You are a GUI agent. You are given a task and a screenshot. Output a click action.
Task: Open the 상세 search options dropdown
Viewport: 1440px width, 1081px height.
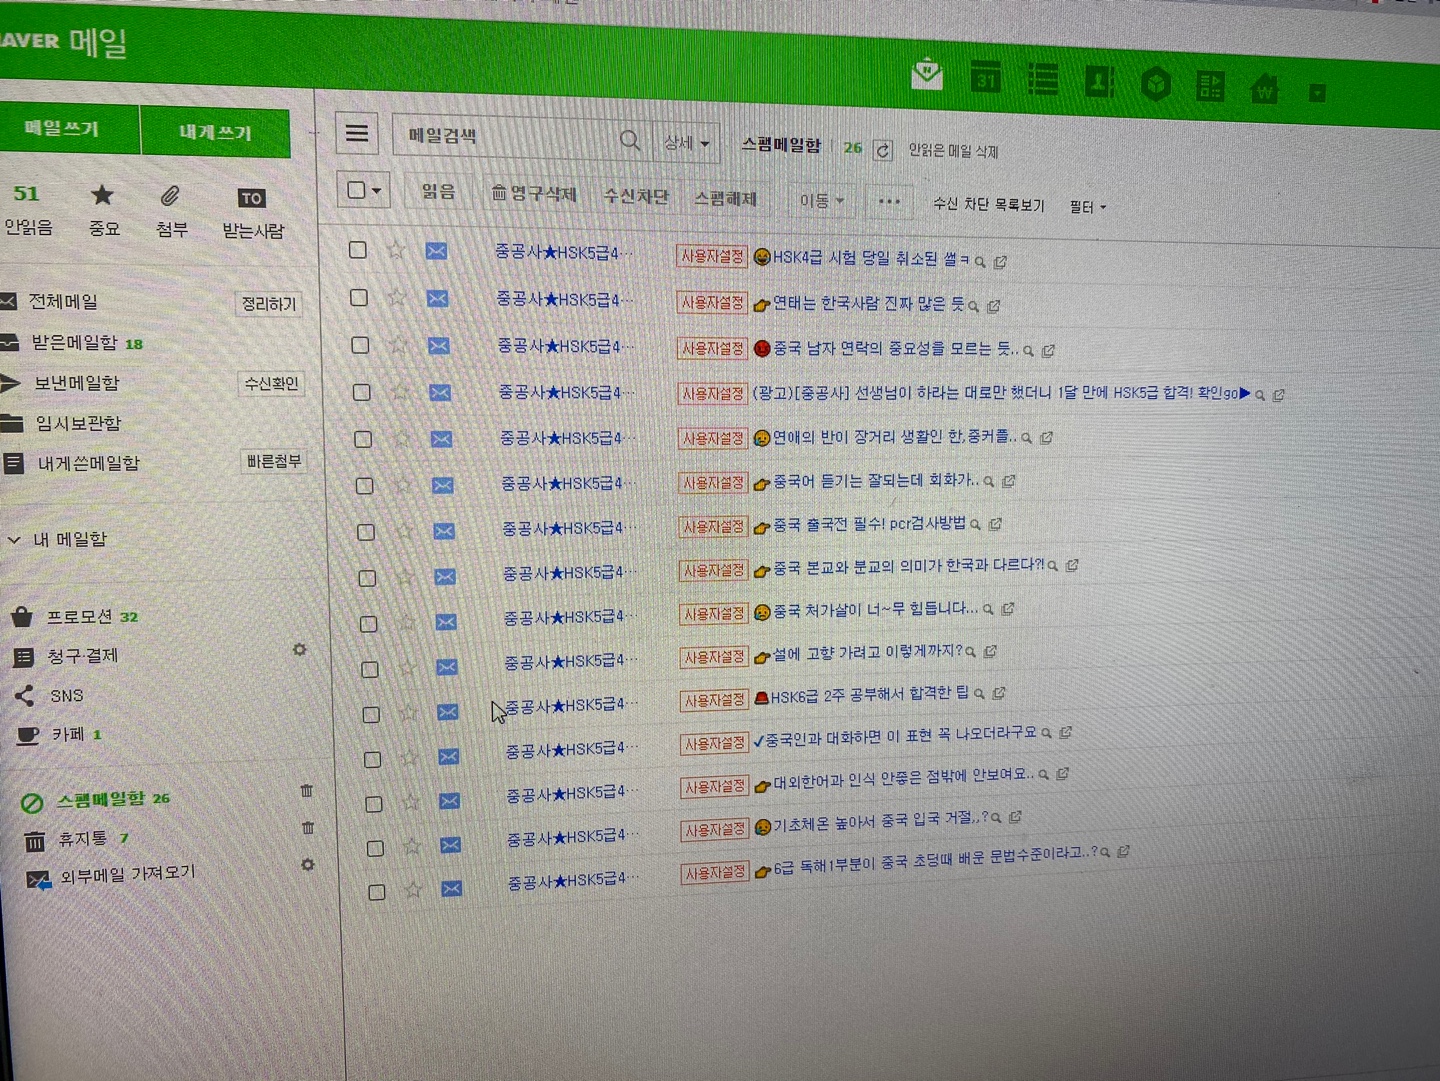coord(687,143)
